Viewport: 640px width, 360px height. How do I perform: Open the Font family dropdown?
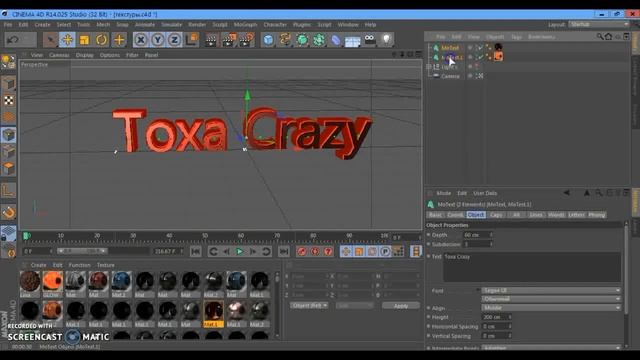click(x=551, y=290)
